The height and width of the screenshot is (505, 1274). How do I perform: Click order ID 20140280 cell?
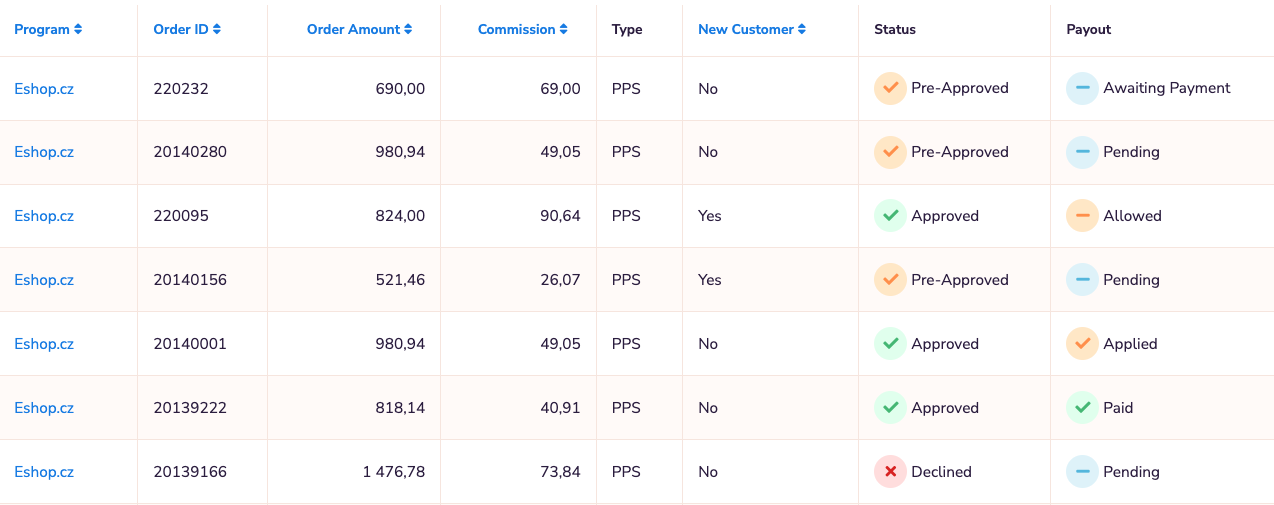(x=190, y=152)
